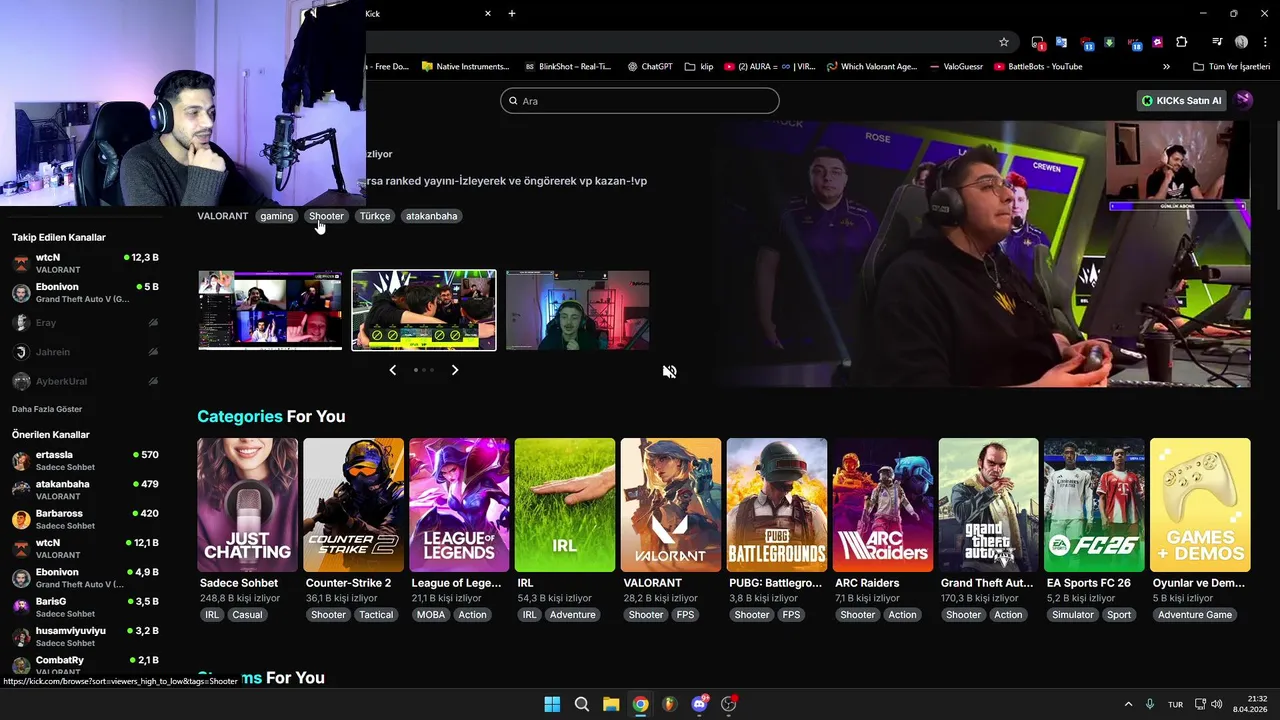Open Windows Start menu

[x=552, y=704]
